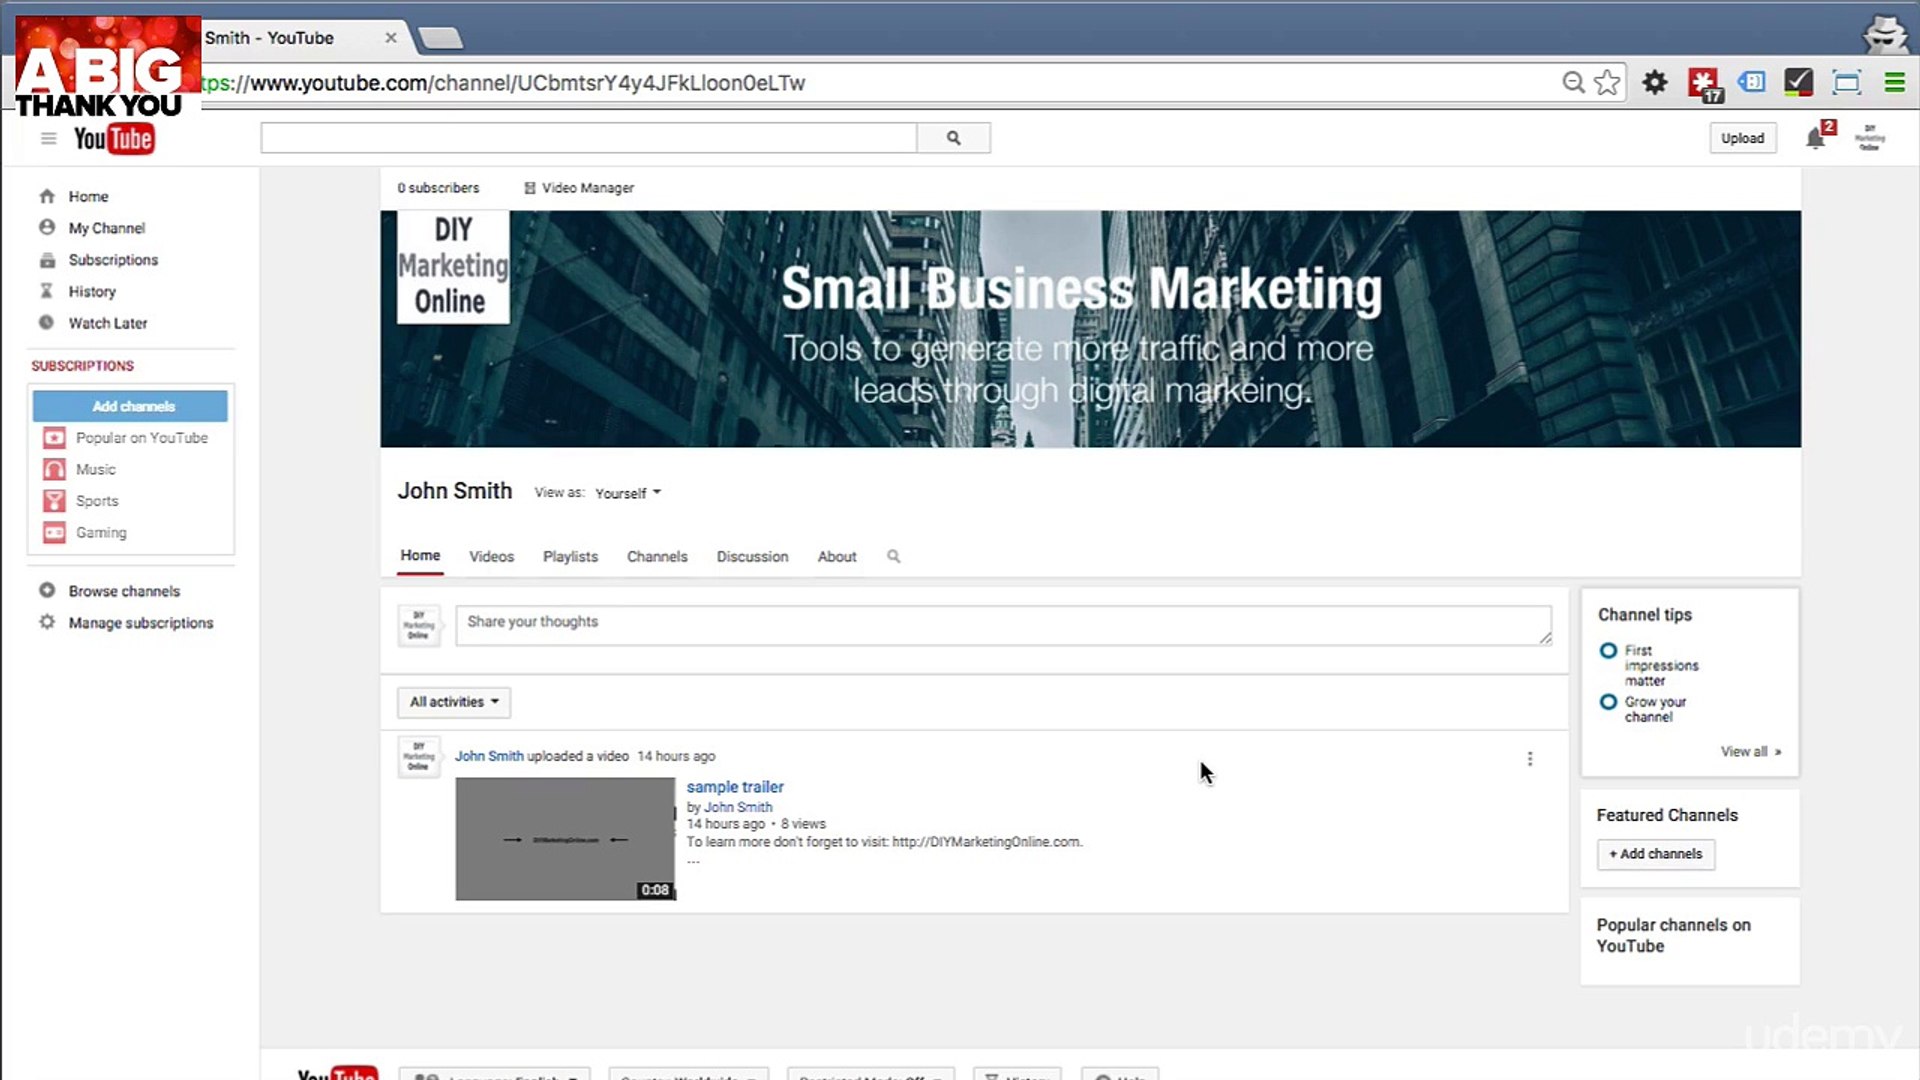The image size is (1920, 1080).
Task: Open the Music subscription channel
Action: 95,469
